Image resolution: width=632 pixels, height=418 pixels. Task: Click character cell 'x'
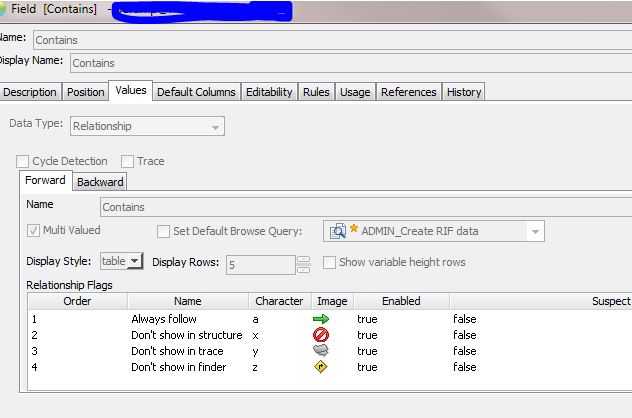[255, 335]
